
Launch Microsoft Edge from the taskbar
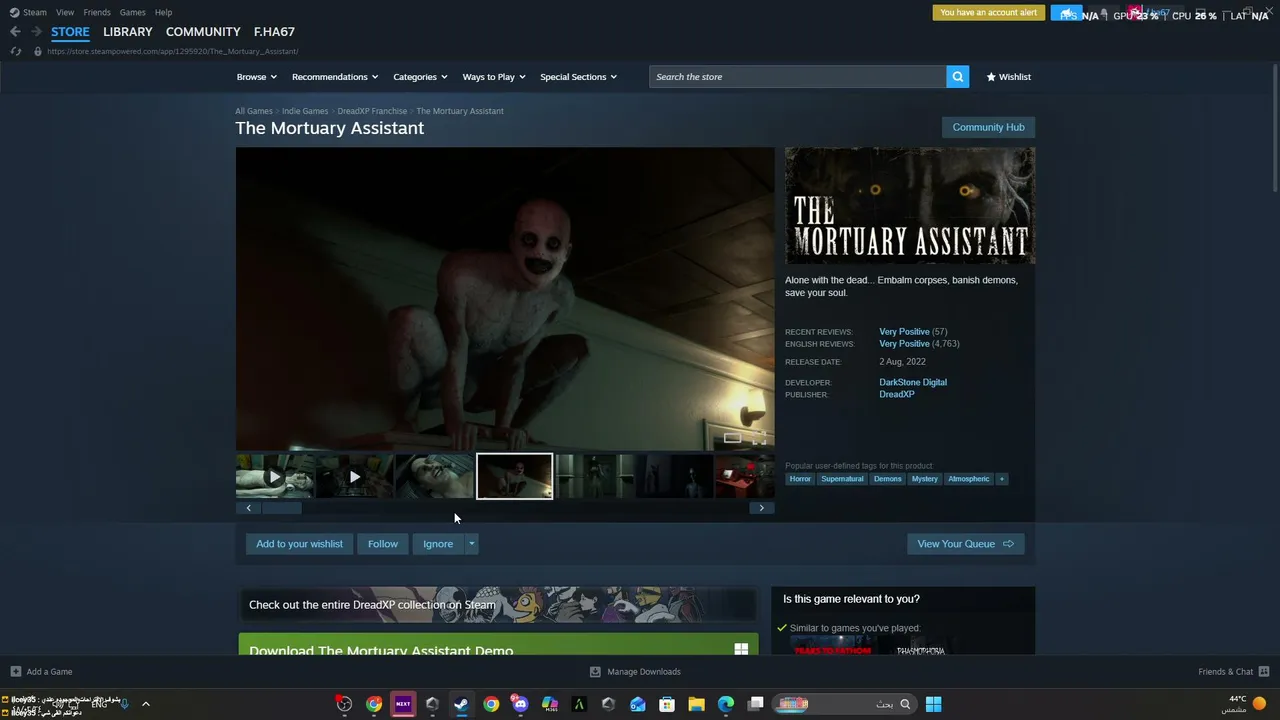(726, 704)
